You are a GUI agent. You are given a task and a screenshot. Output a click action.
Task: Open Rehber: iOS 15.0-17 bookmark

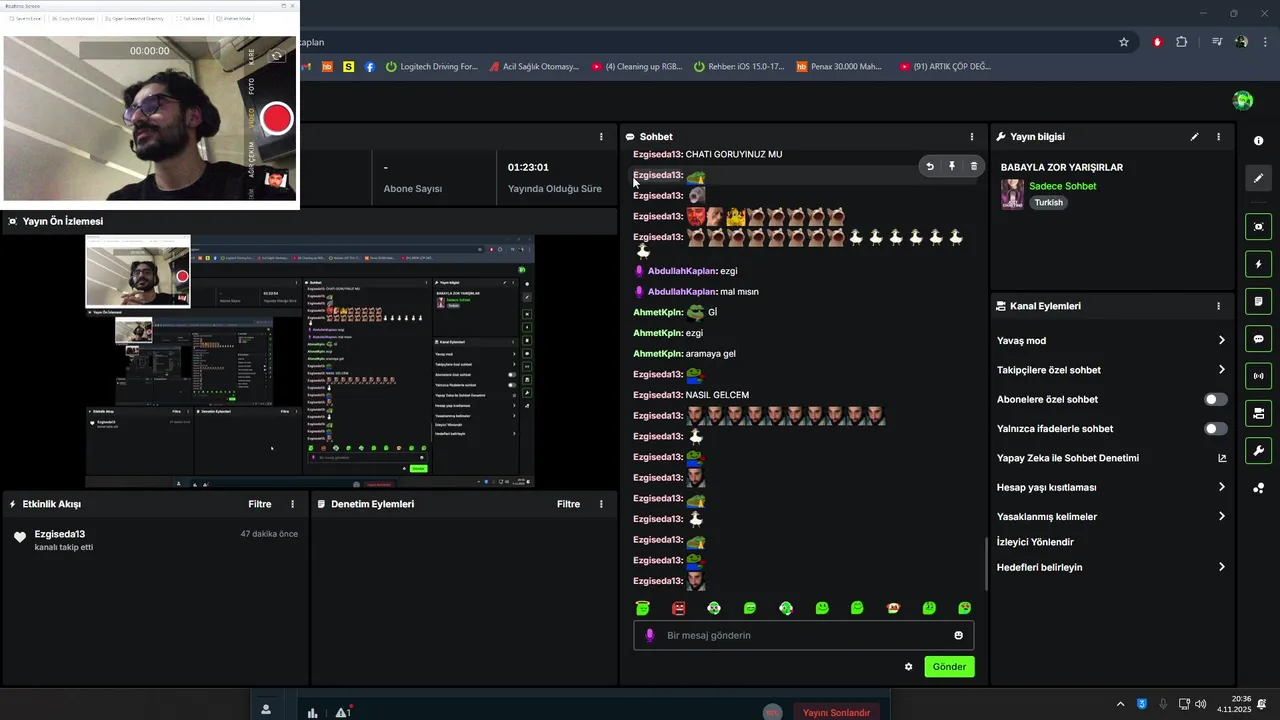738,67
